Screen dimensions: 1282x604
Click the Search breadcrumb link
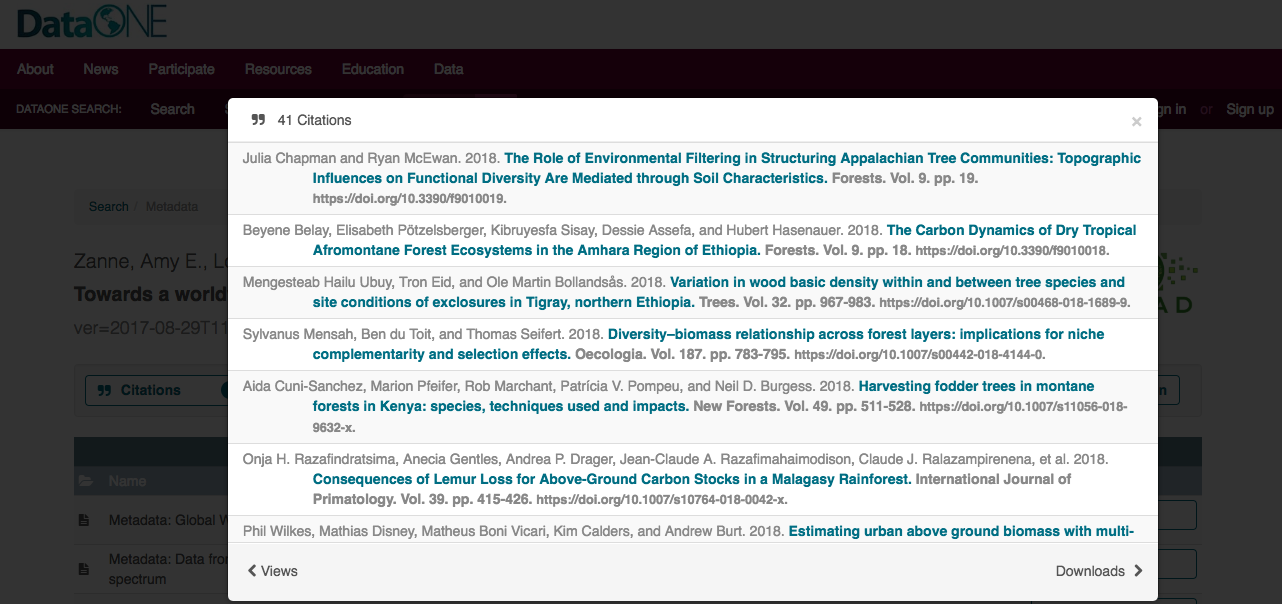click(108, 207)
